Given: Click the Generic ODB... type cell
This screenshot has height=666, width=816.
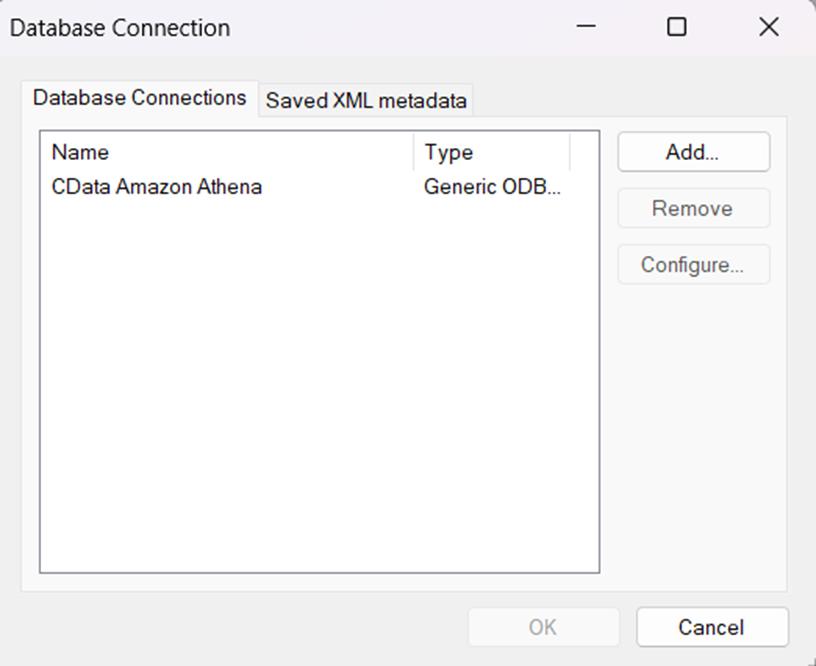Looking at the screenshot, I should coord(493,186).
